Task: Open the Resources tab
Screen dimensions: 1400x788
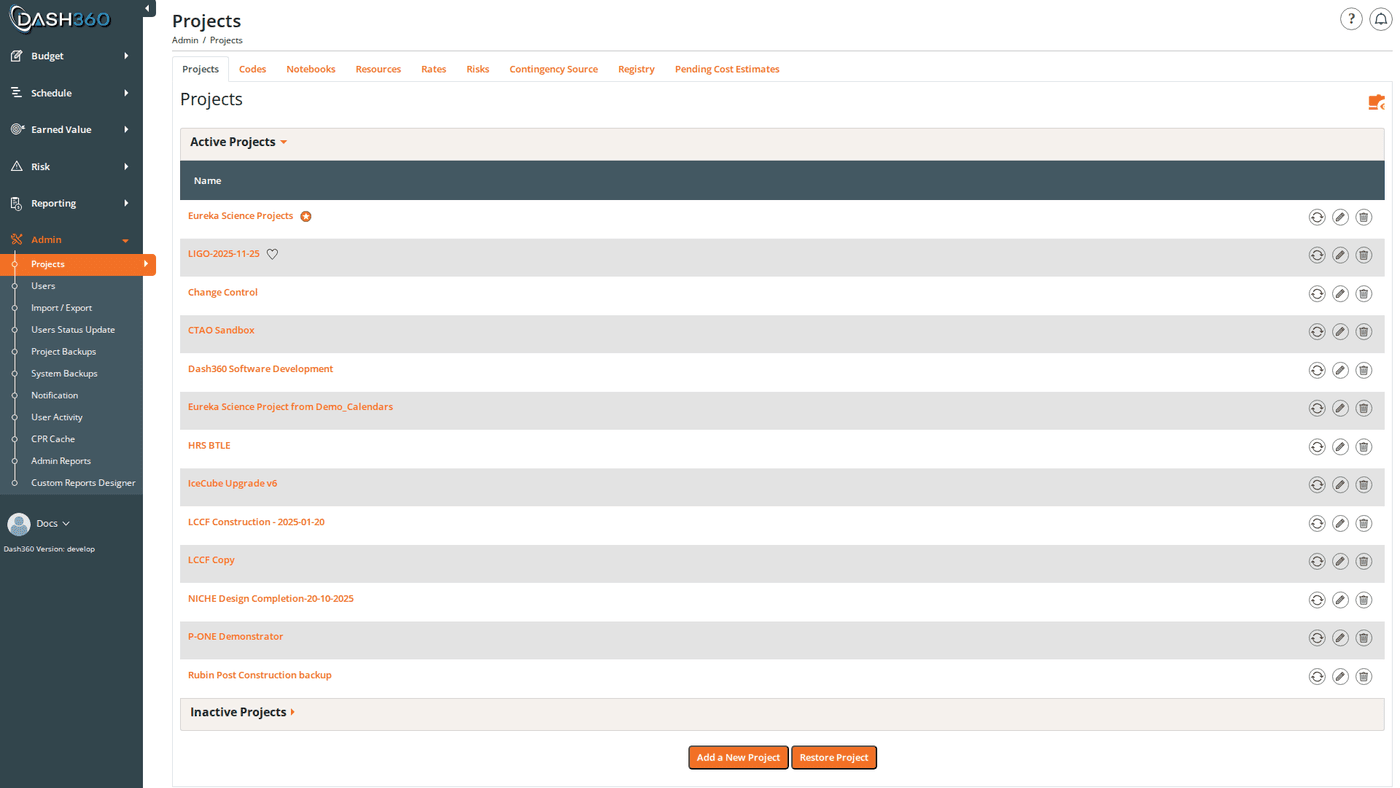Action: (378, 69)
